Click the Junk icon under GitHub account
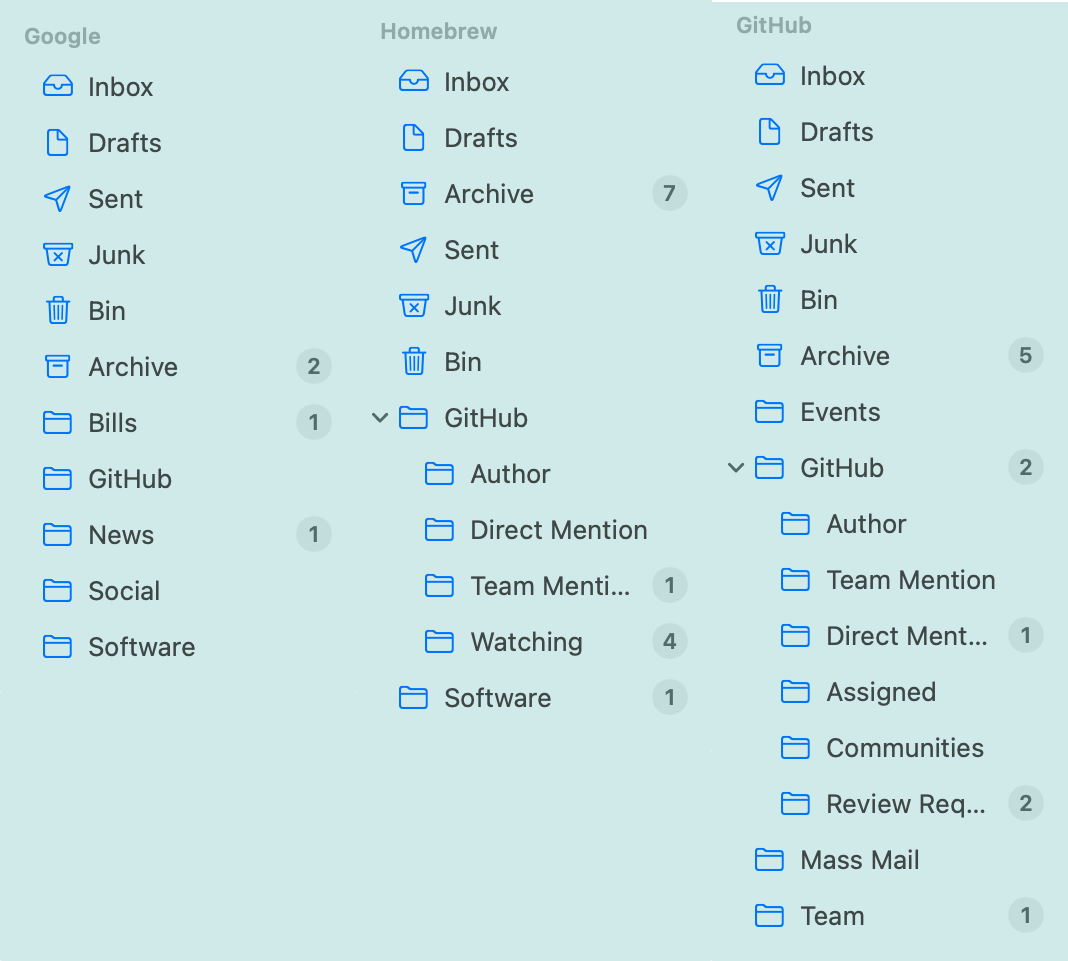This screenshot has height=961, width=1068. [x=770, y=244]
